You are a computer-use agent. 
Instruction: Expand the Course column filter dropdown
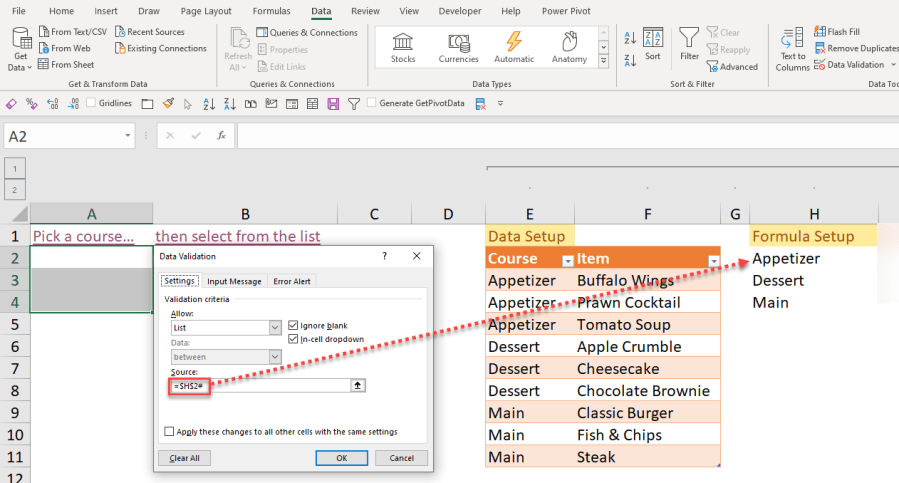click(x=567, y=260)
